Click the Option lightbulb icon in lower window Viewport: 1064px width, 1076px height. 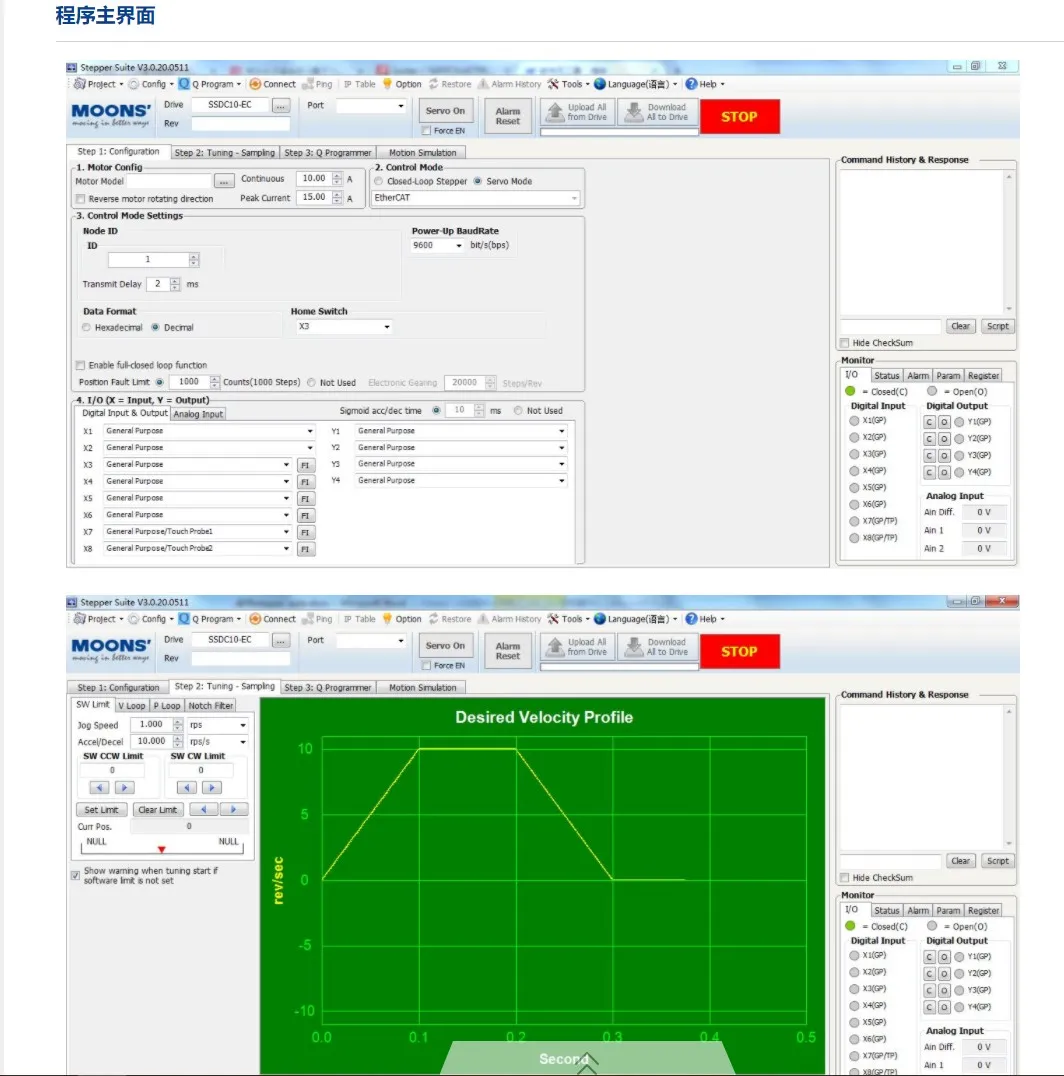pos(388,619)
